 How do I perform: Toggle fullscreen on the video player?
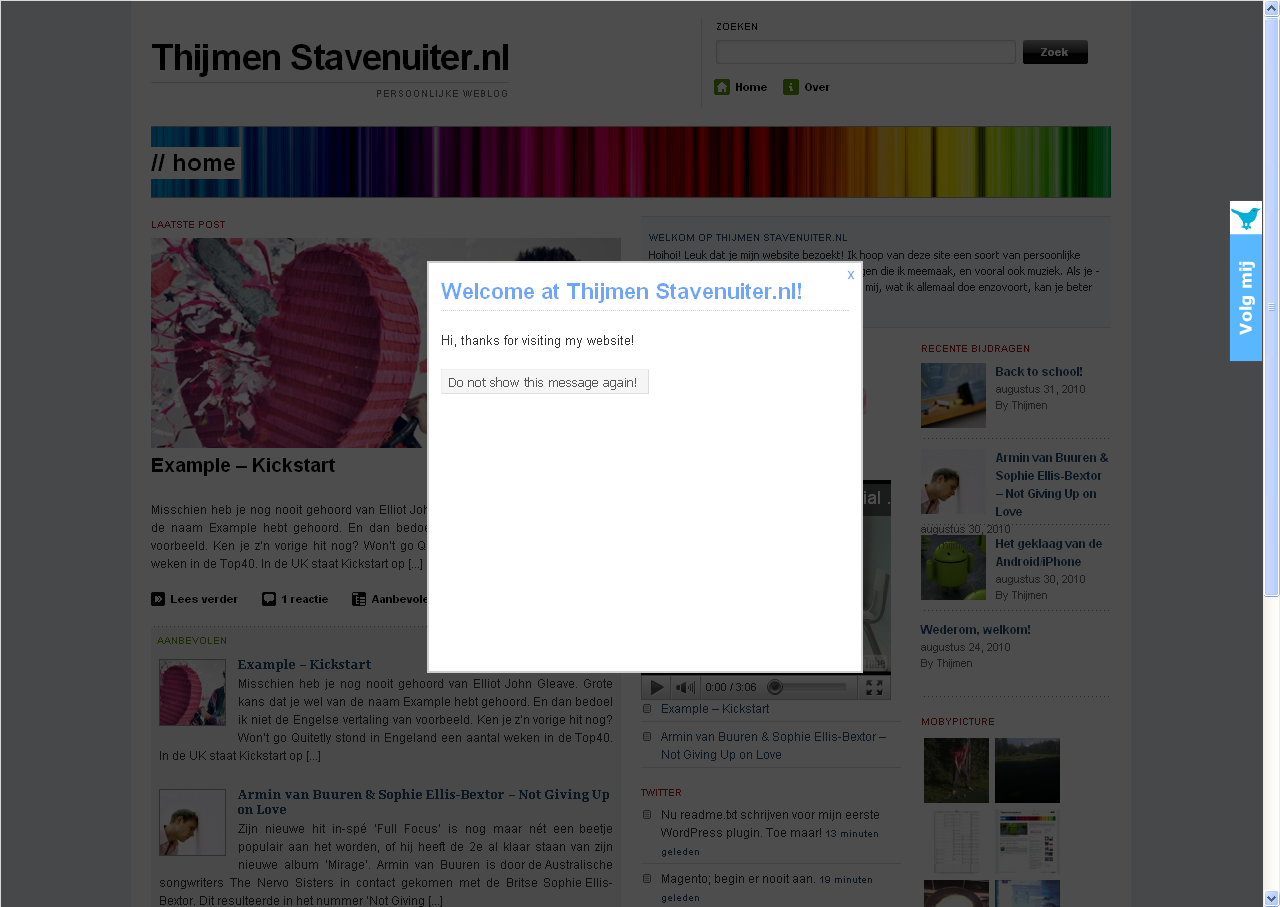[x=874, y=687]
